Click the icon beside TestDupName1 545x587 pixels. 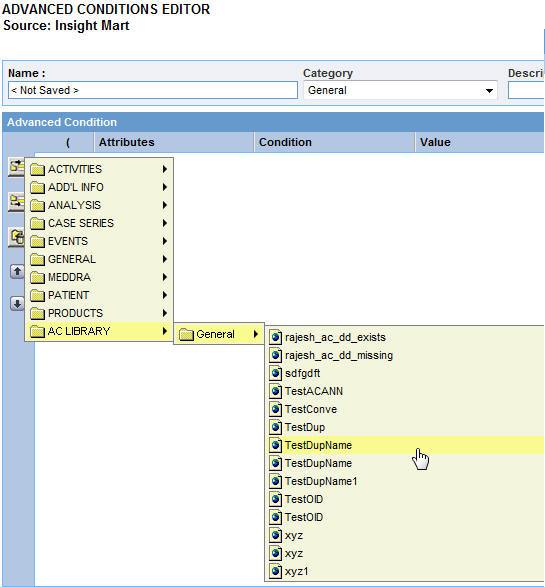tap(275, 481)
